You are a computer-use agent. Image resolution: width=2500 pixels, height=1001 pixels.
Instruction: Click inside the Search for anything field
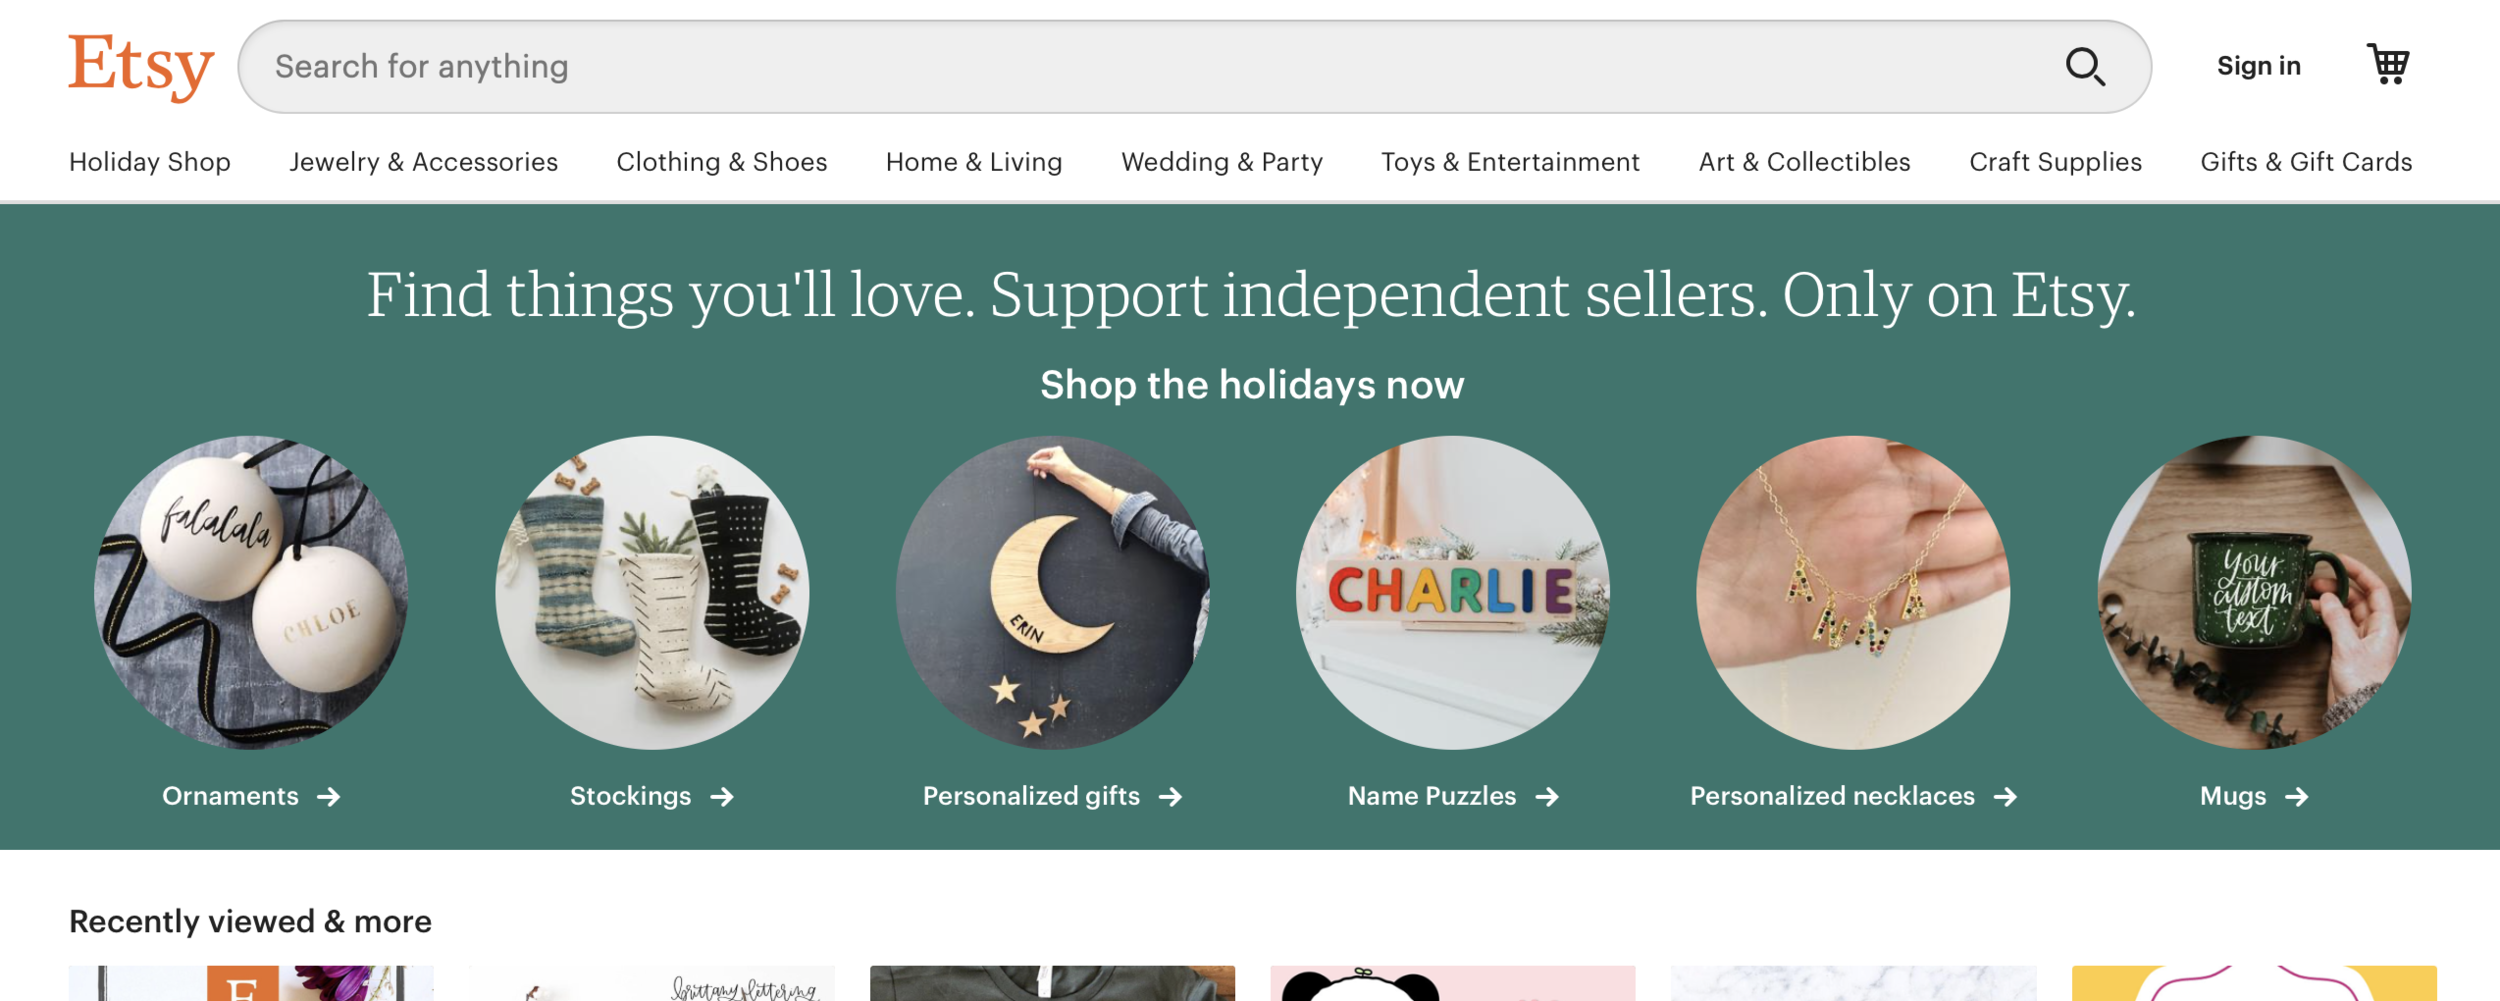[x=700, y=66]
